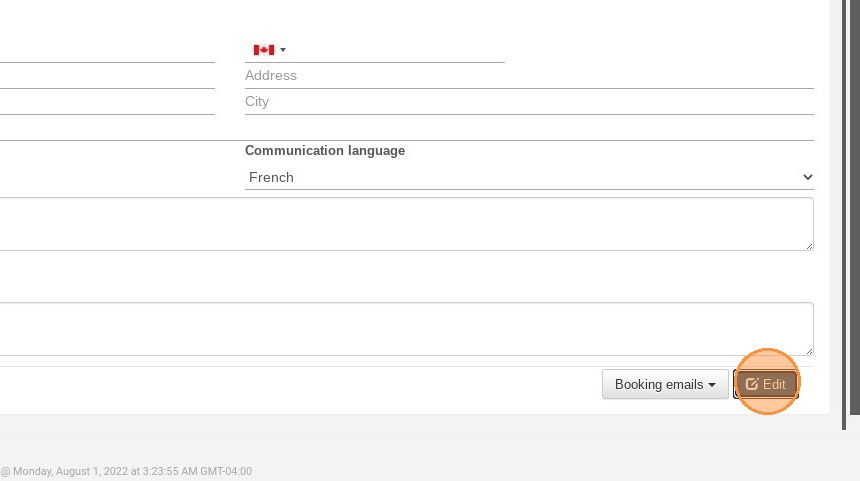
Task: Click the Canada flag country selector
Action: pos(269,50)
